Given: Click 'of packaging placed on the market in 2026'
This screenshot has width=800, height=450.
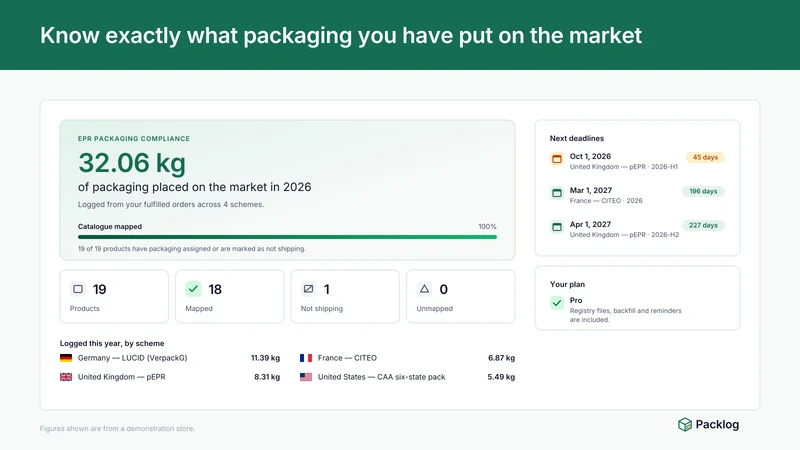Looking at the screenshot, I should [194, 187].
